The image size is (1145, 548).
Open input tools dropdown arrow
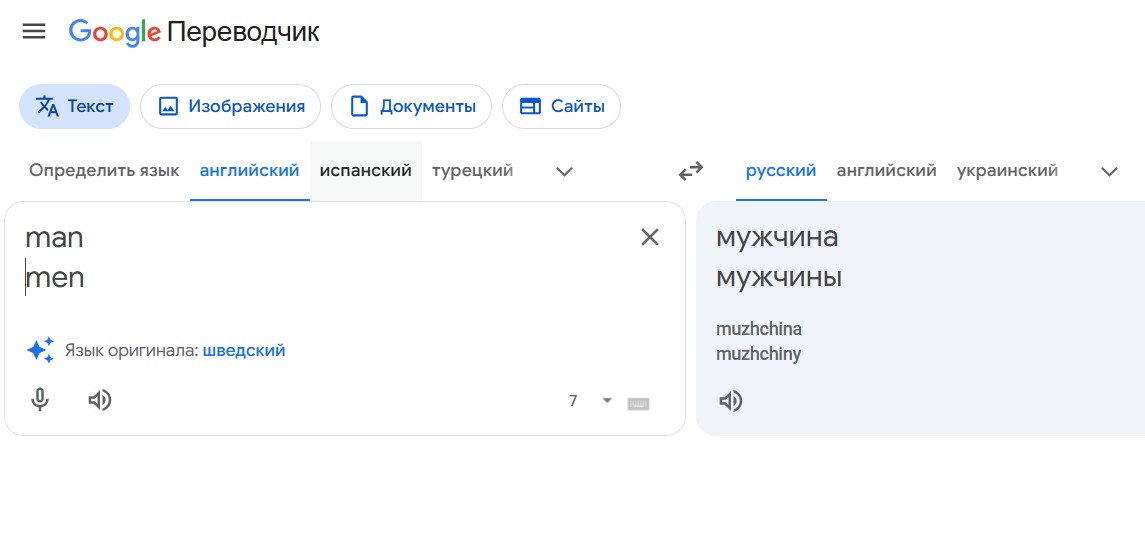pos(607,400)
